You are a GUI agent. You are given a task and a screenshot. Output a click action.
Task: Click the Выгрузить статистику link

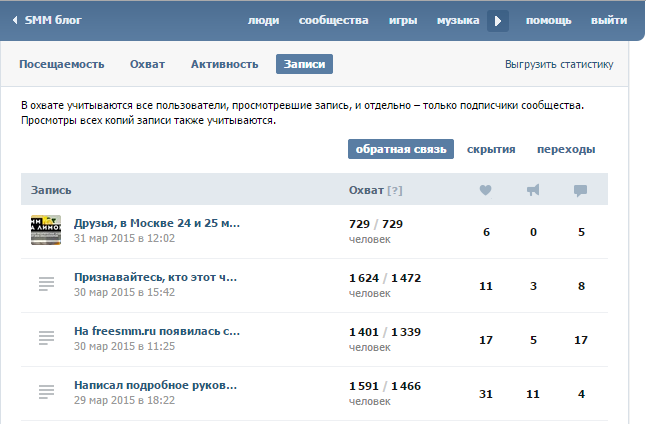pyautogui.click(x=559, y=64)
